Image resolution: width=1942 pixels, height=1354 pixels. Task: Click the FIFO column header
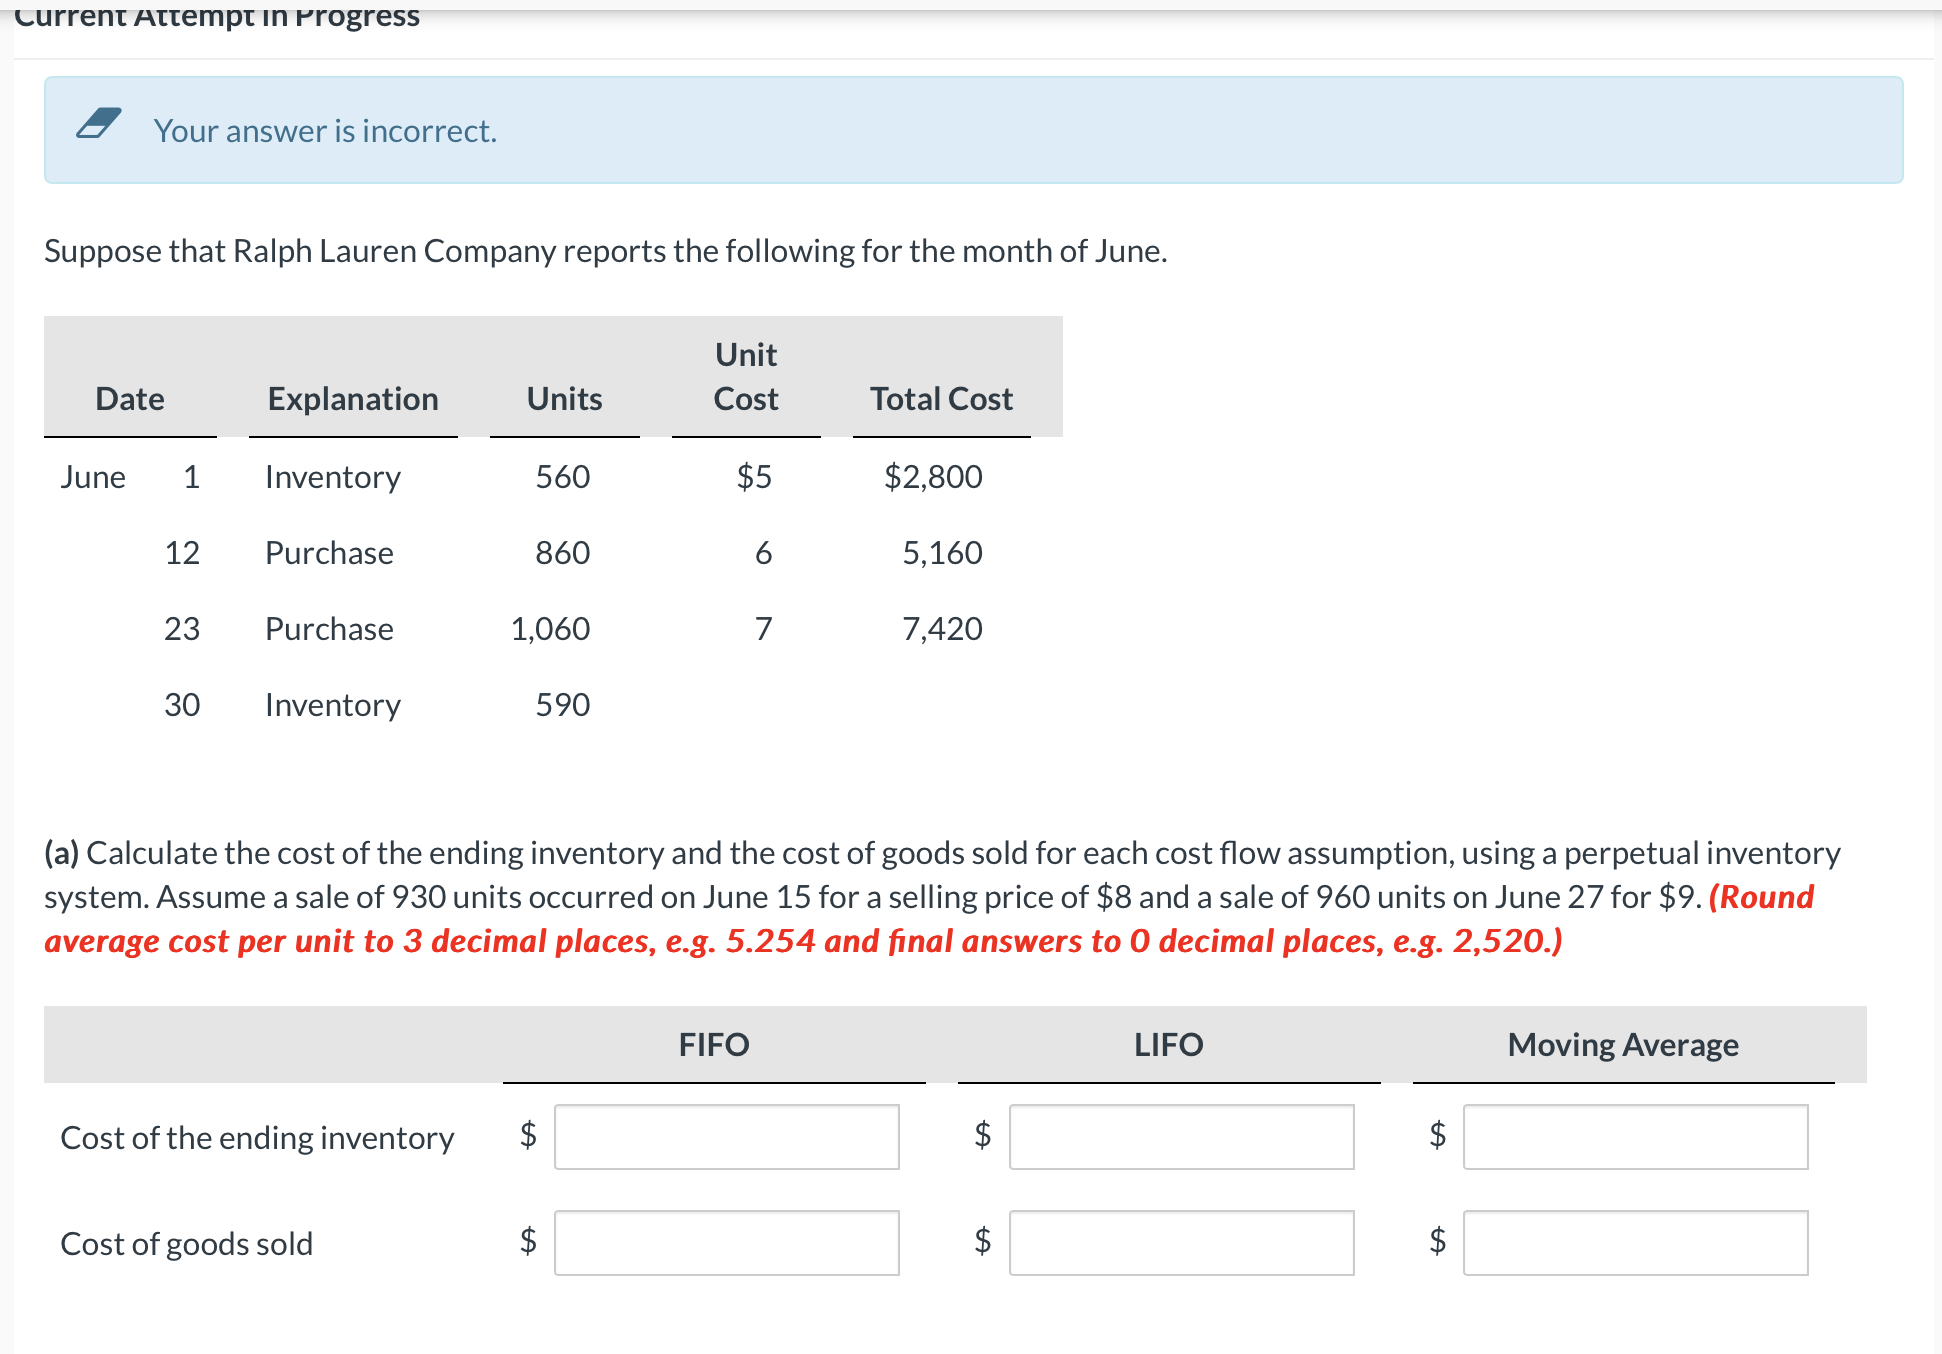[x=714, y=1045]
